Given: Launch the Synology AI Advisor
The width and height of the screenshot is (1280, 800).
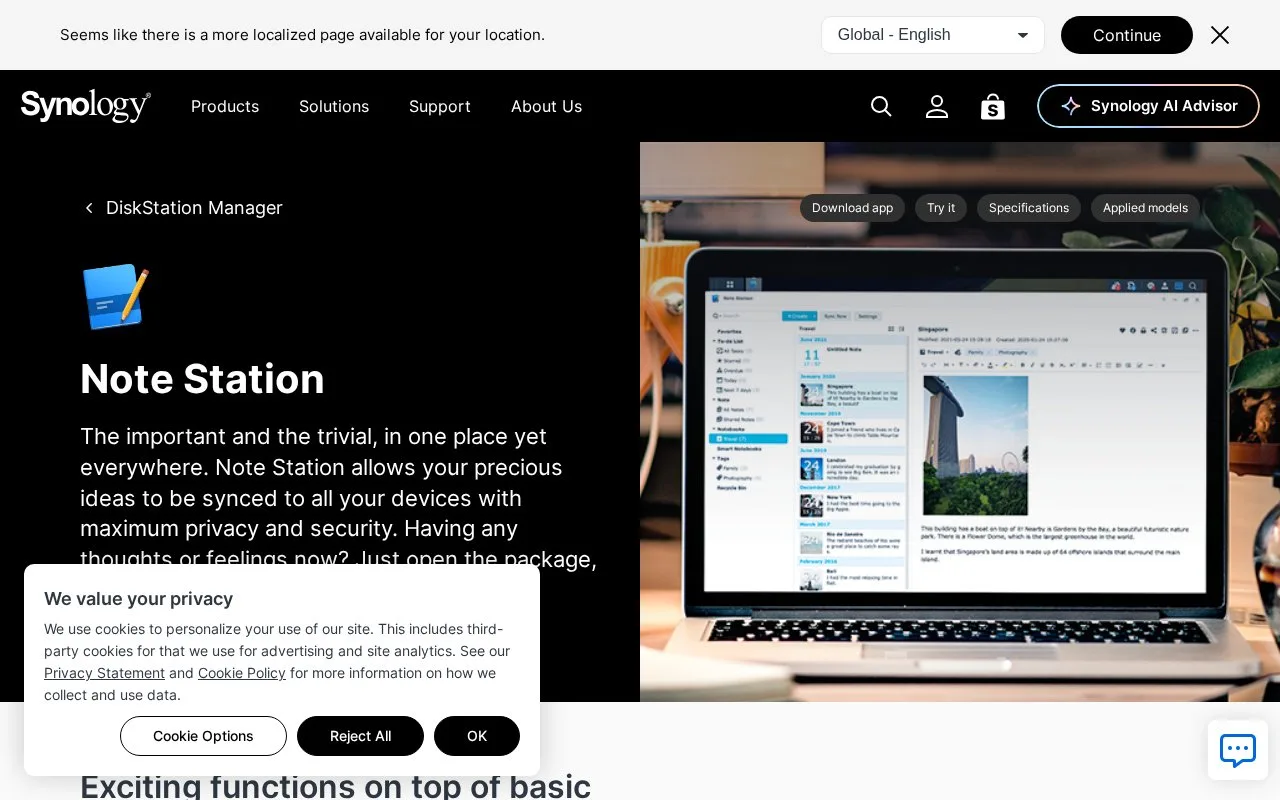Looking at the screenshot, I should click(1148, 106).
